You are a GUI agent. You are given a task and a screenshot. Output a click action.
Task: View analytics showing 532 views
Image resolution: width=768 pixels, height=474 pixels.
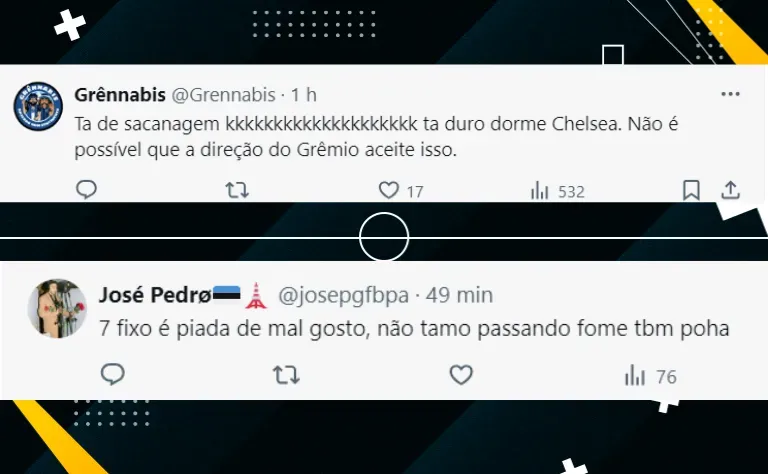[x=558, y=191]
